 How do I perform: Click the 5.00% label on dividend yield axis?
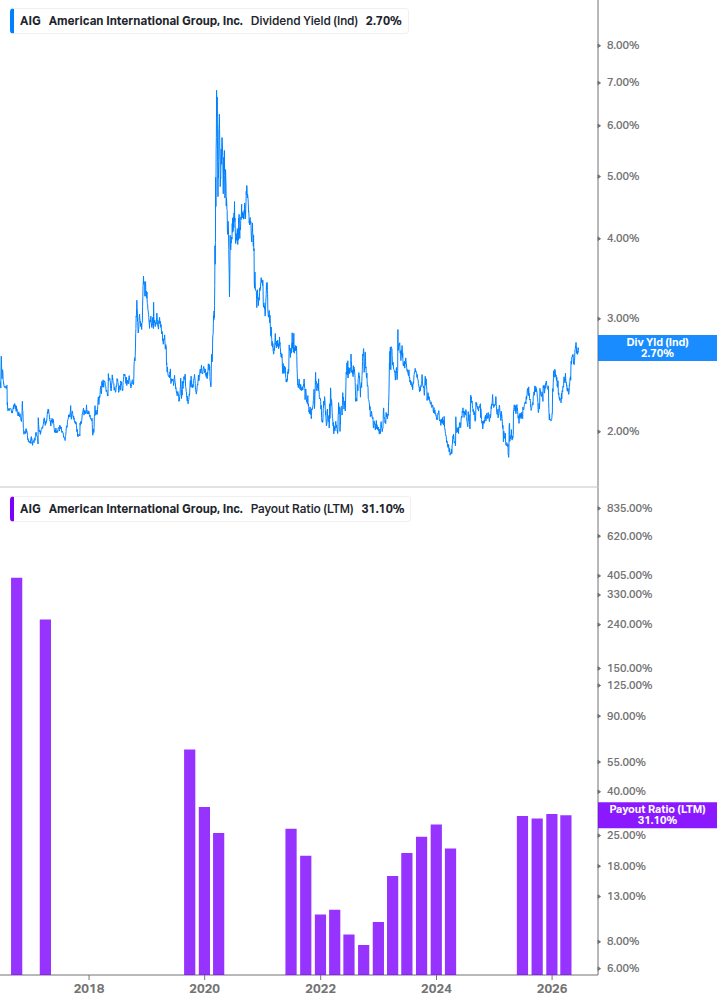(x=623, y=176)
